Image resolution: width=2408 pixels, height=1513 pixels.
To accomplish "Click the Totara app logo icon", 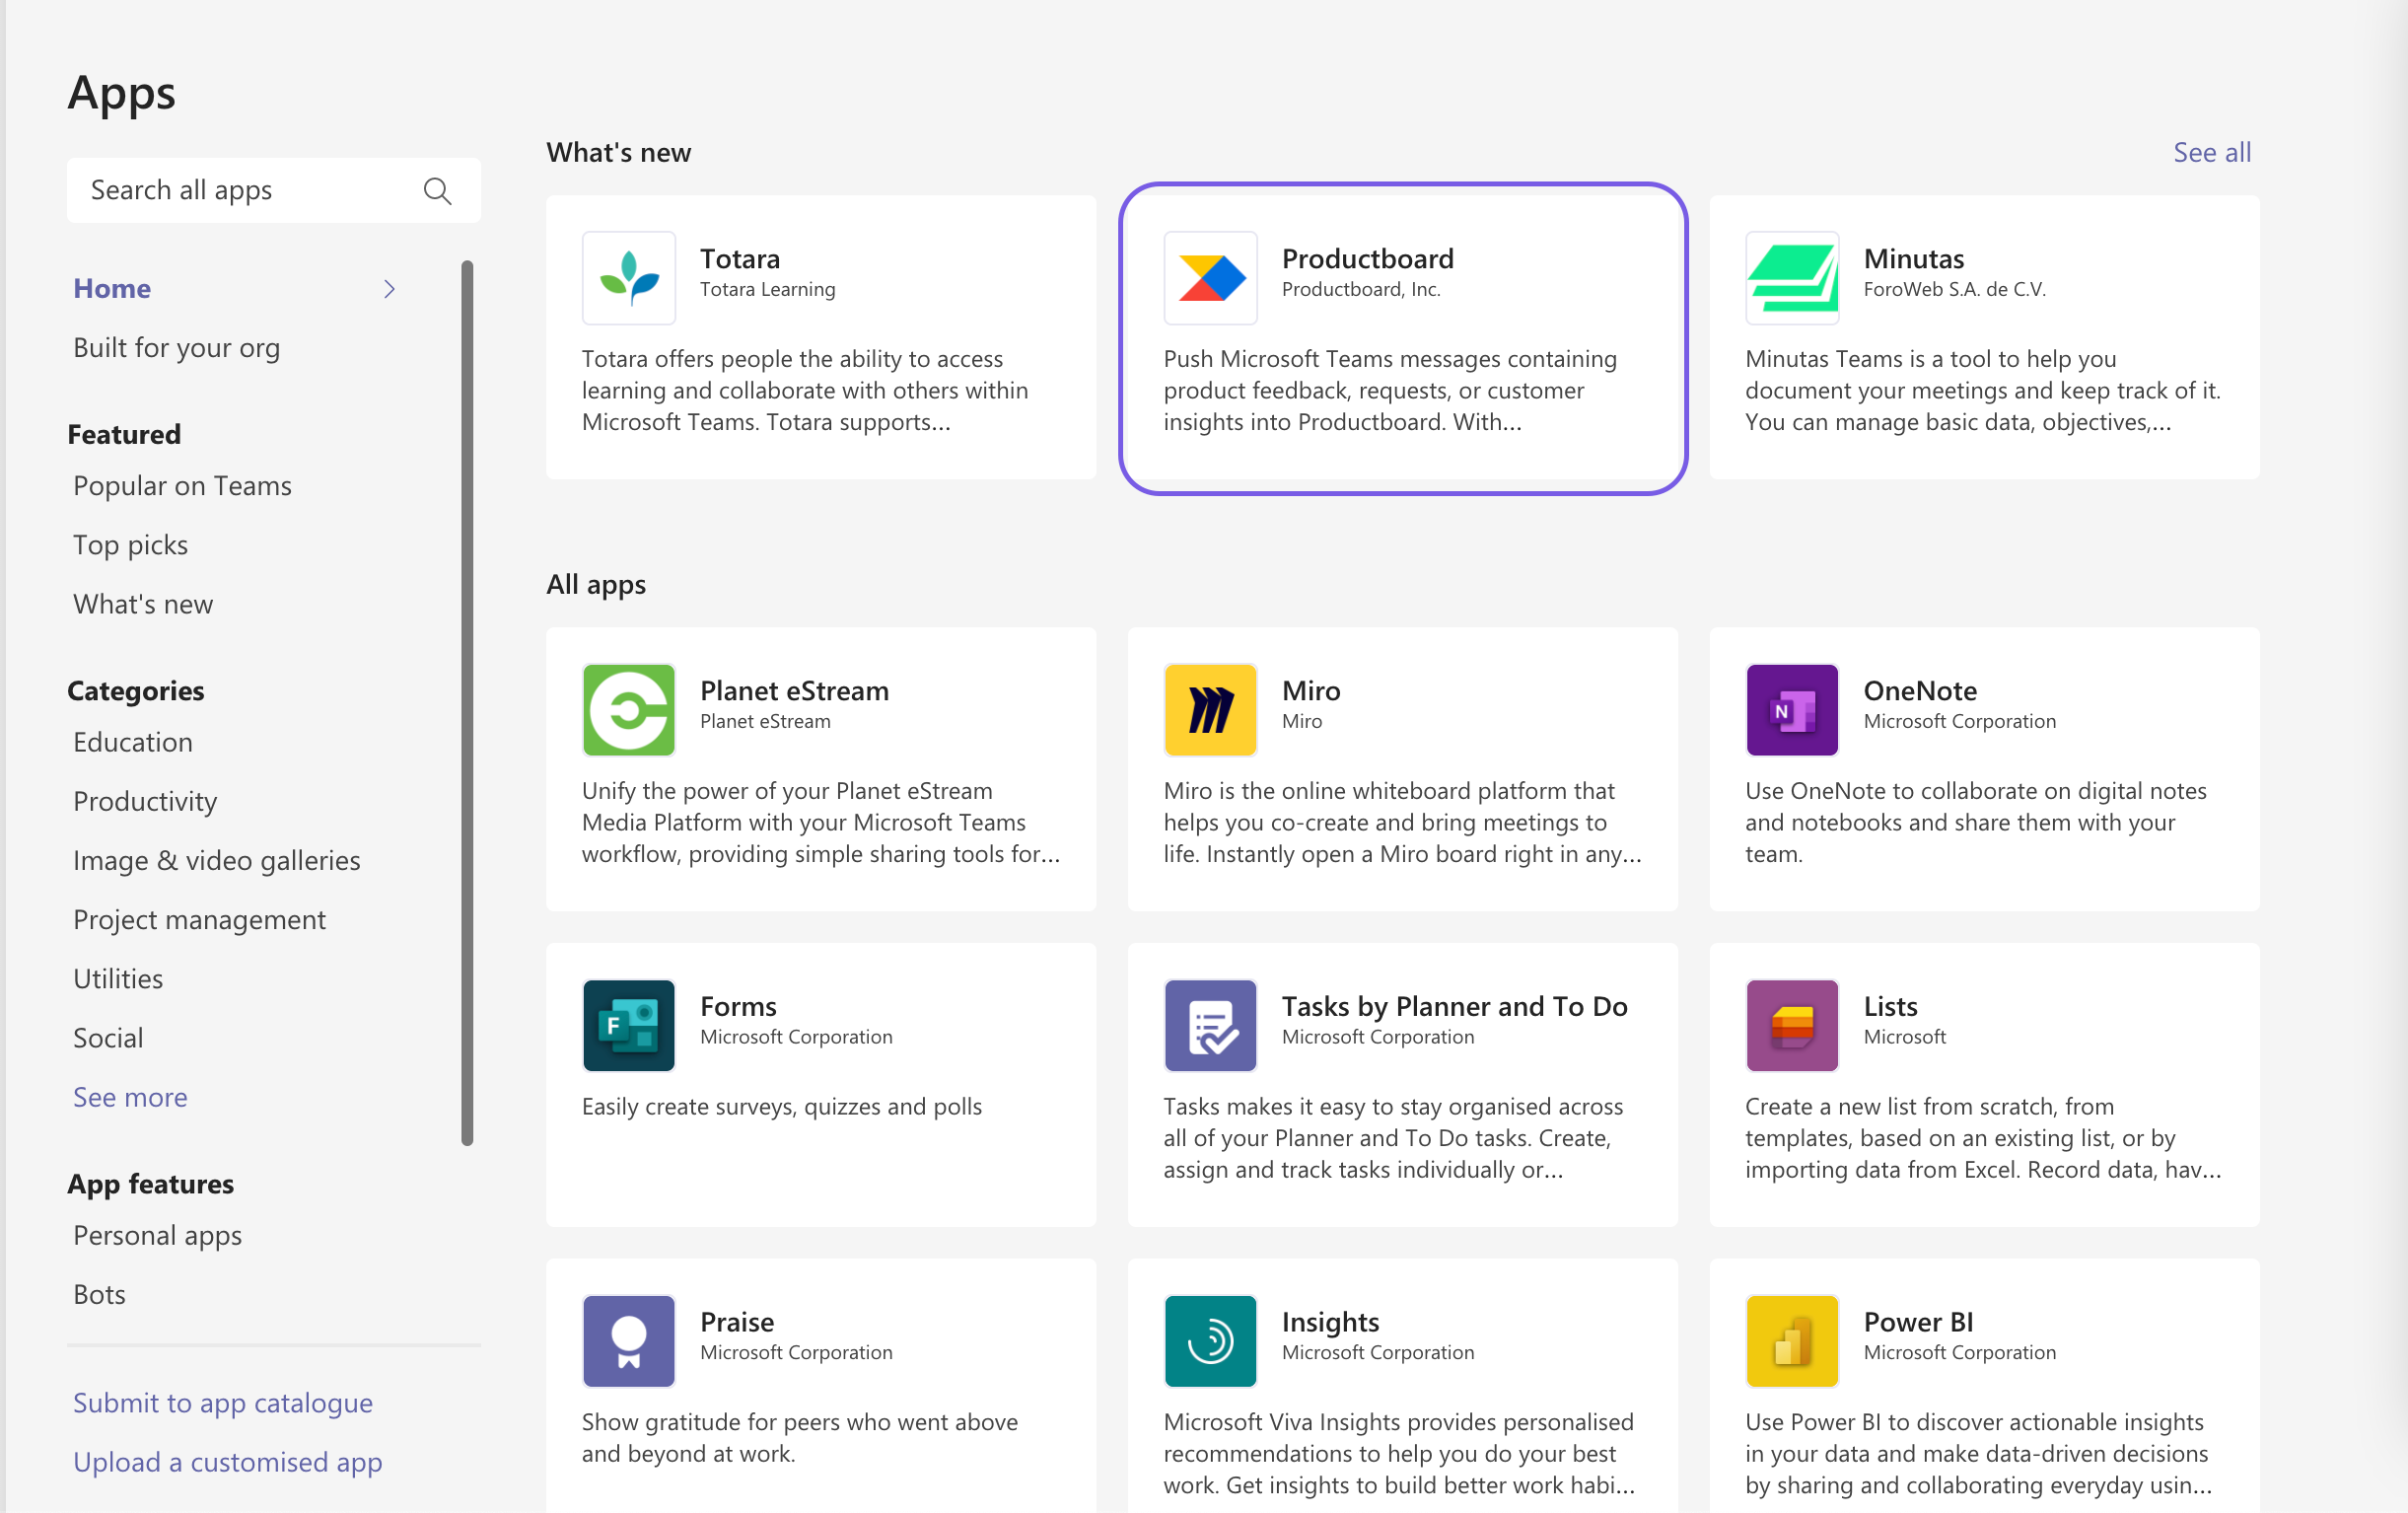I will (628, 277).
